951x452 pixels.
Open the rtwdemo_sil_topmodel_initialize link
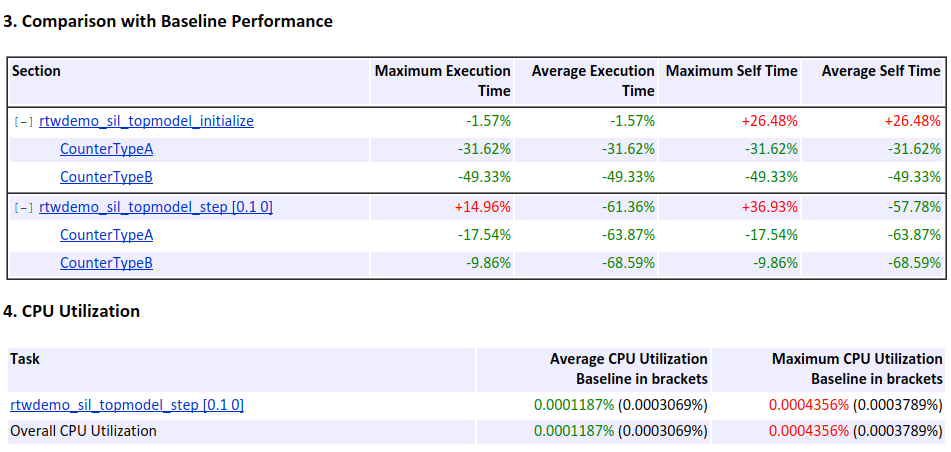click(146, 121)
